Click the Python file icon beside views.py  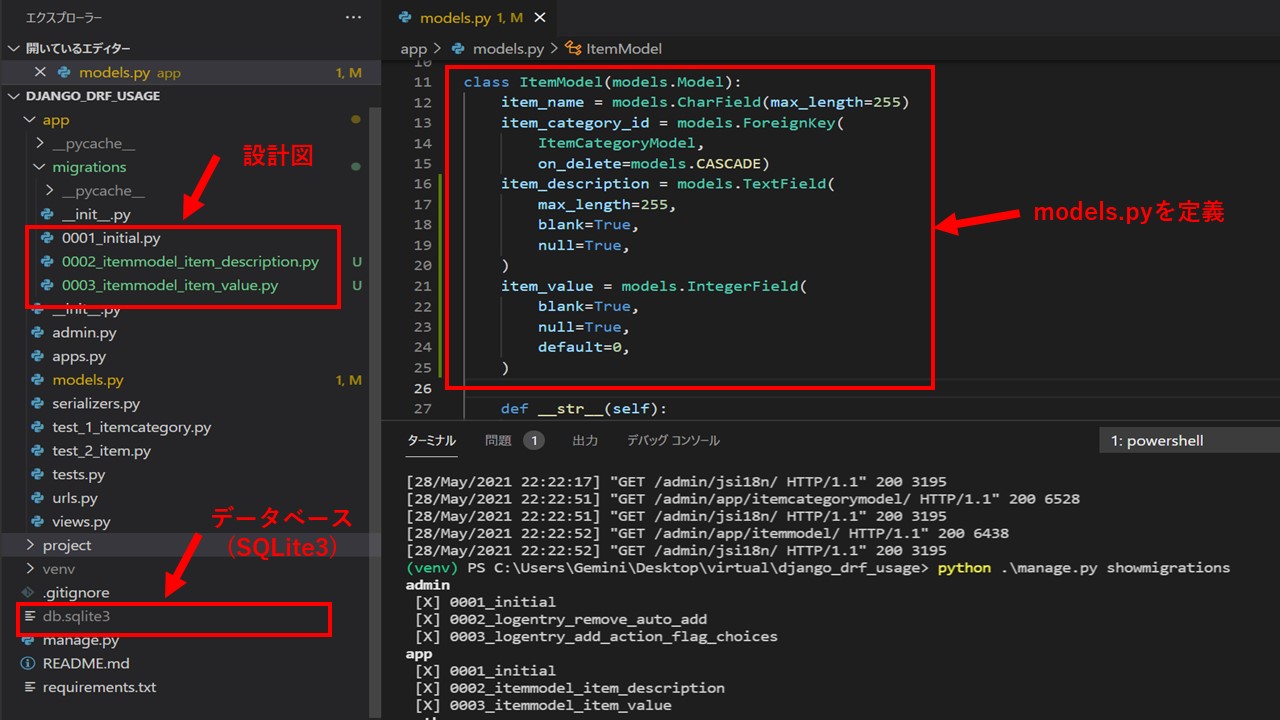click(x=38, y=522)
